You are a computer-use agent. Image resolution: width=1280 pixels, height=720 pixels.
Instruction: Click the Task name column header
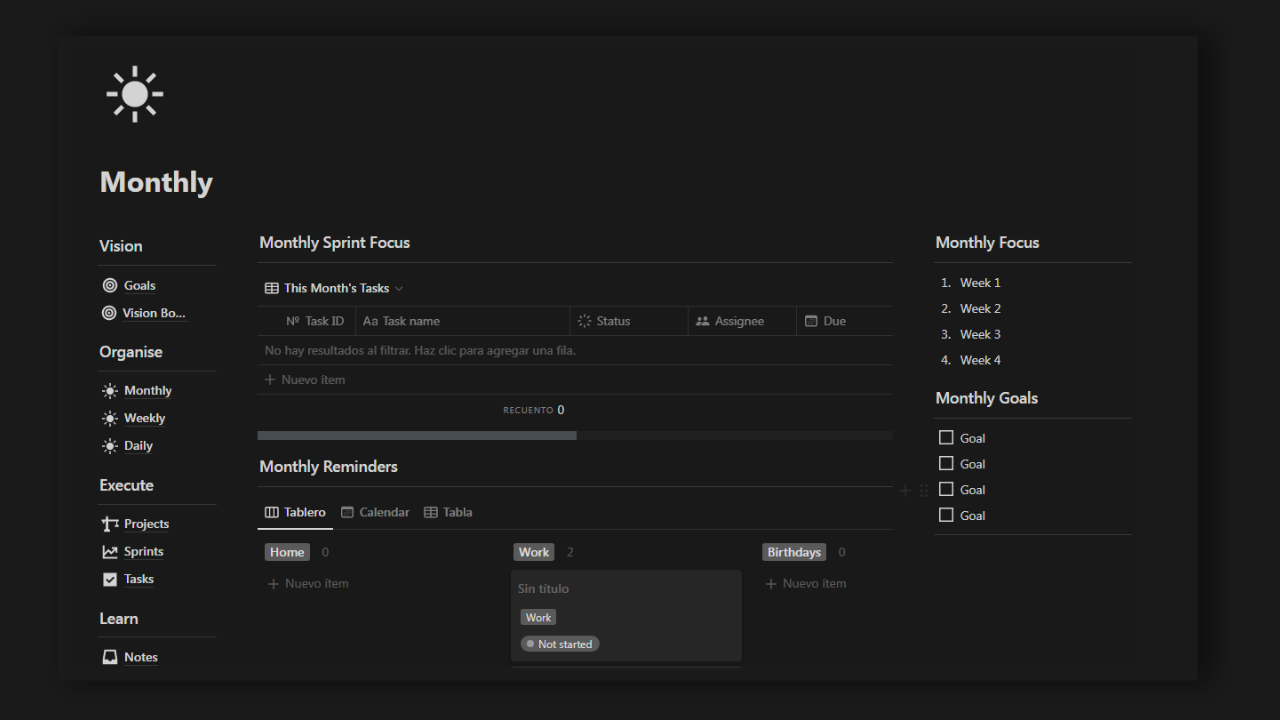[x=463, y=321]
